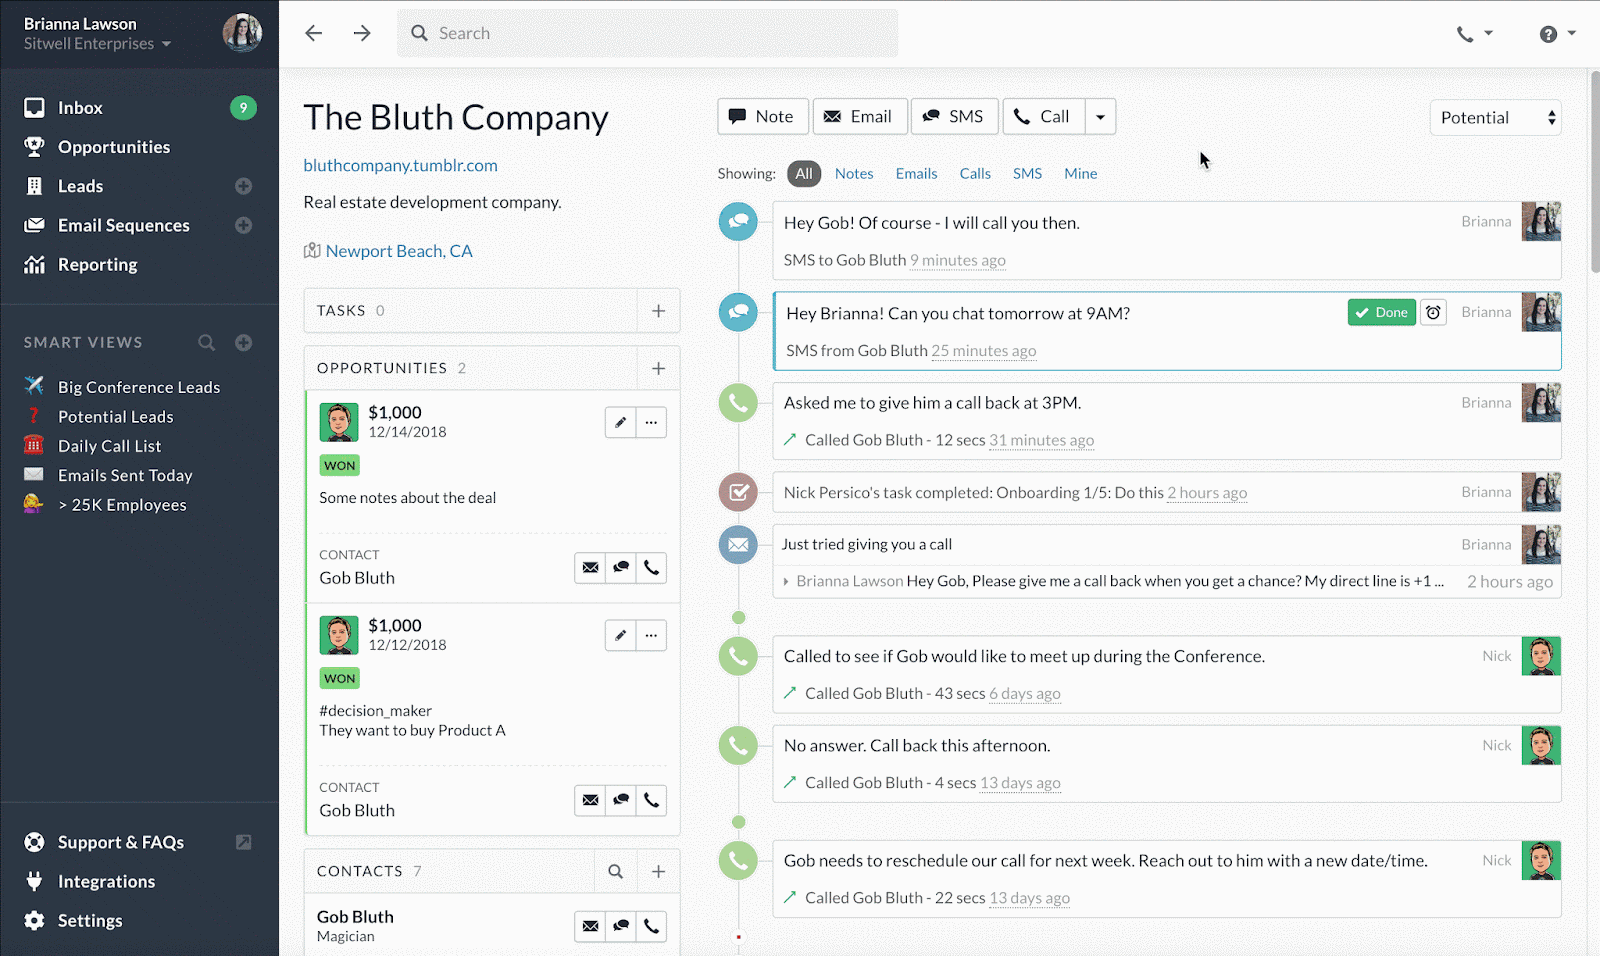Filter activities by SMS
1600x956 pixels.
coord(1027,174)
